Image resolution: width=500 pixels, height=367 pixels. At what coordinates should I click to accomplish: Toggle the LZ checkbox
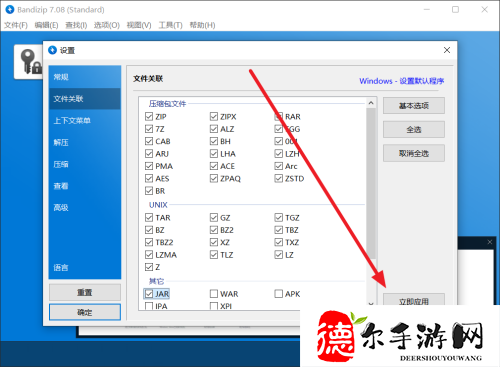point(278,255)
